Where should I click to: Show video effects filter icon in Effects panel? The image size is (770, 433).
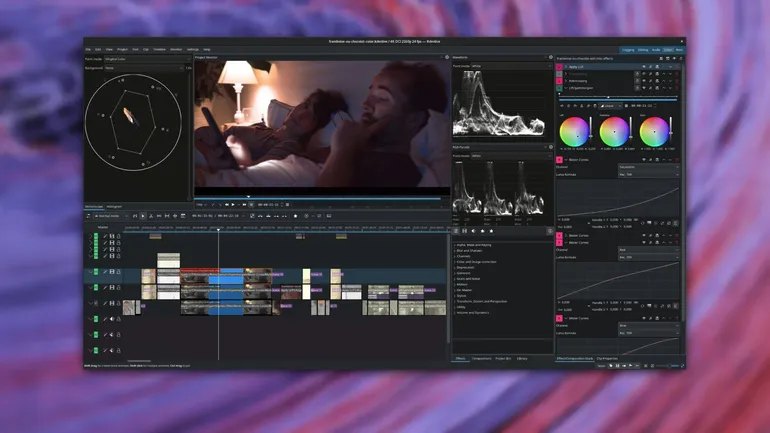[x=465, y=231]
